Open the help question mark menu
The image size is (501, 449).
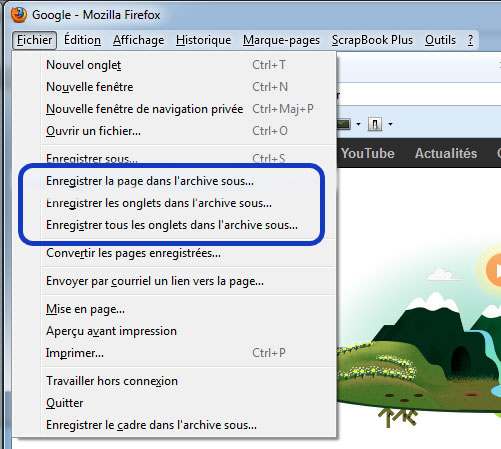(470, 40)
